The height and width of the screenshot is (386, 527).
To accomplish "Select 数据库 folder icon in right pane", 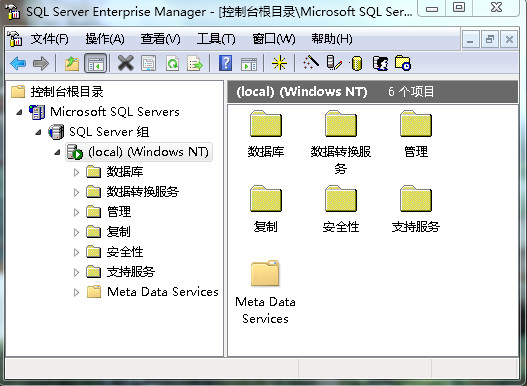I will pyautogui.click(x=266, y=124).
